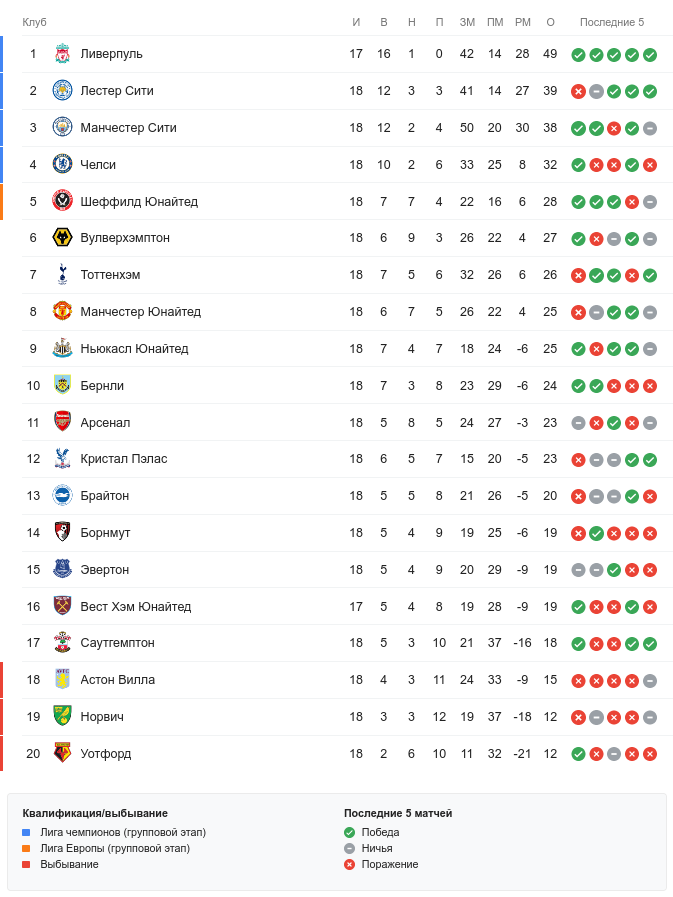Select the Кристал Пэлас team name

tap(124, 459)
